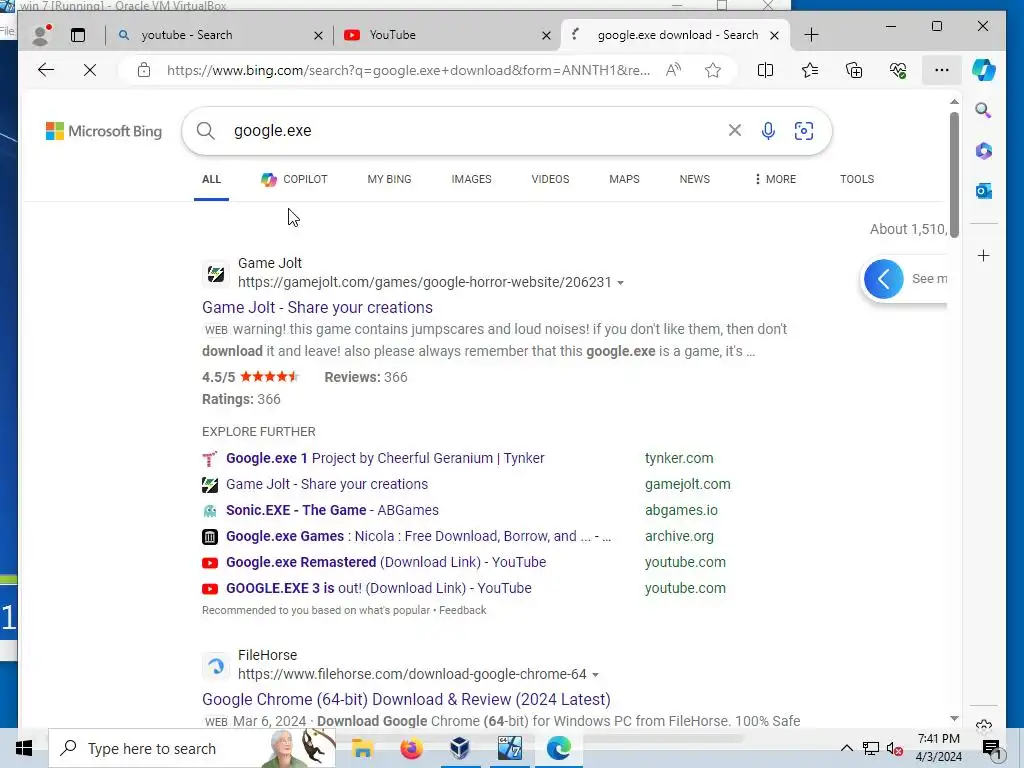Click the Feedback link

point(462,611)
